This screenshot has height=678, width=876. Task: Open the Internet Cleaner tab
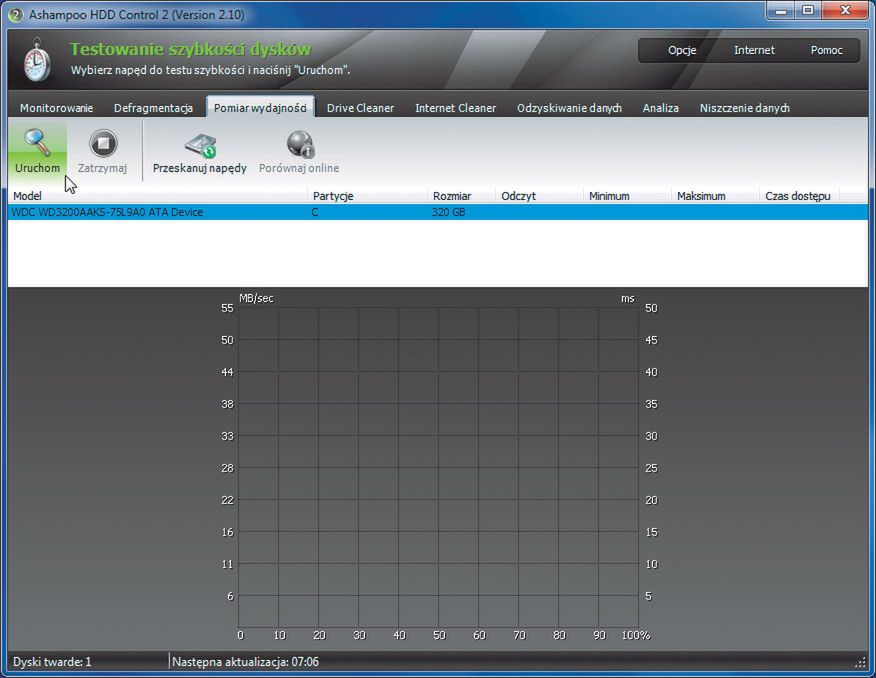[455, 108]
